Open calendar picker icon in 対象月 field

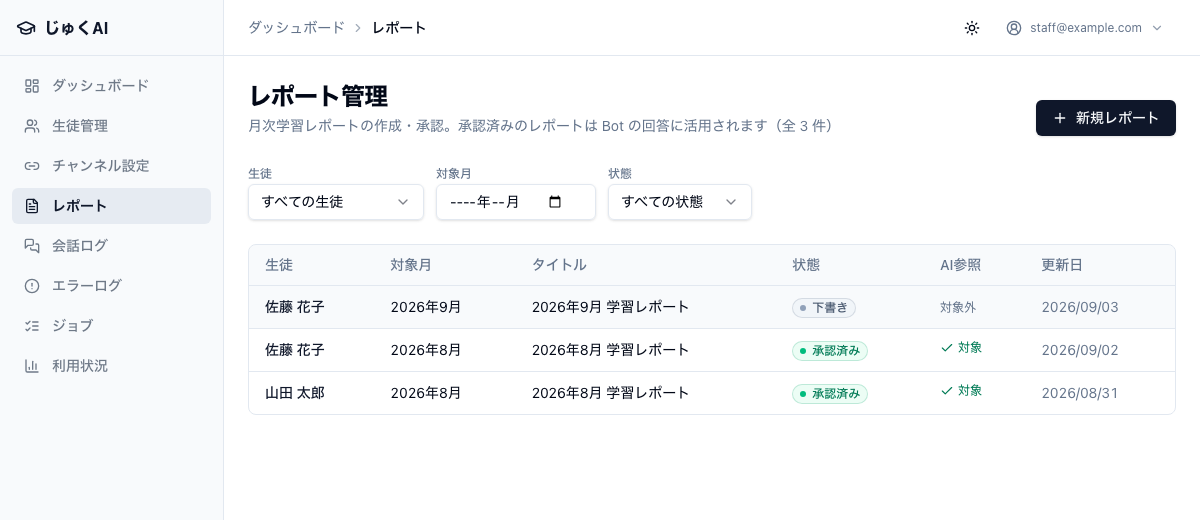tap(556, 202)
